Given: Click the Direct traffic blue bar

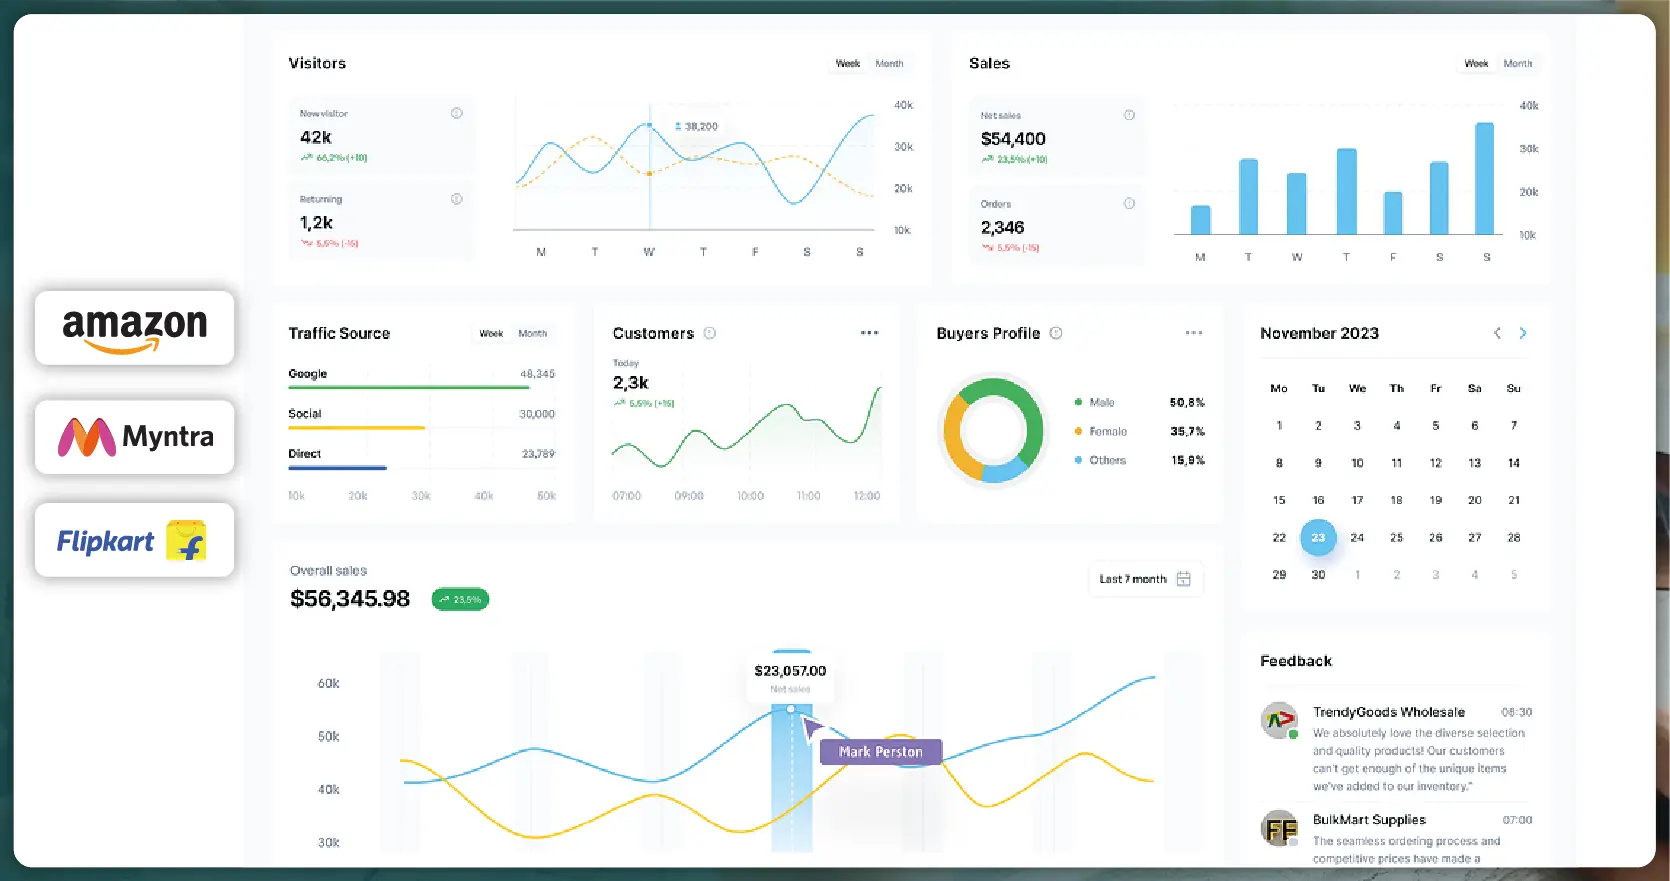Looking at the screenshot, I should pyautogui.click(x=337, y=467).
